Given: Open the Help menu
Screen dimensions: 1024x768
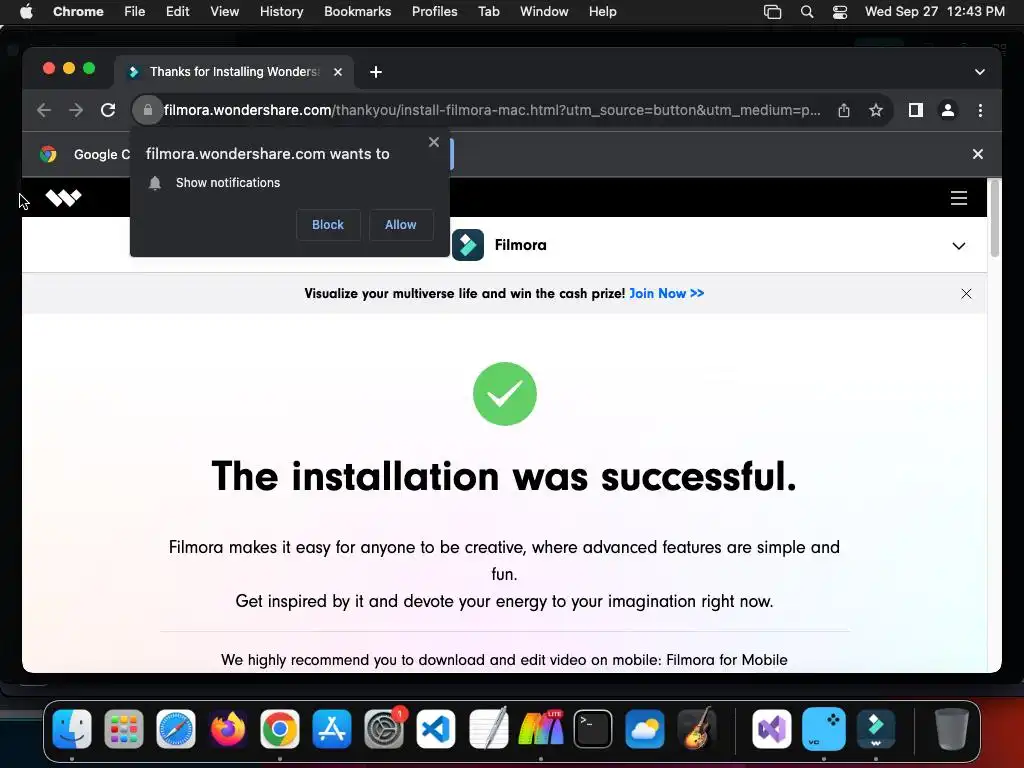Looking at the screenshot, I should (x=602, y=12).
